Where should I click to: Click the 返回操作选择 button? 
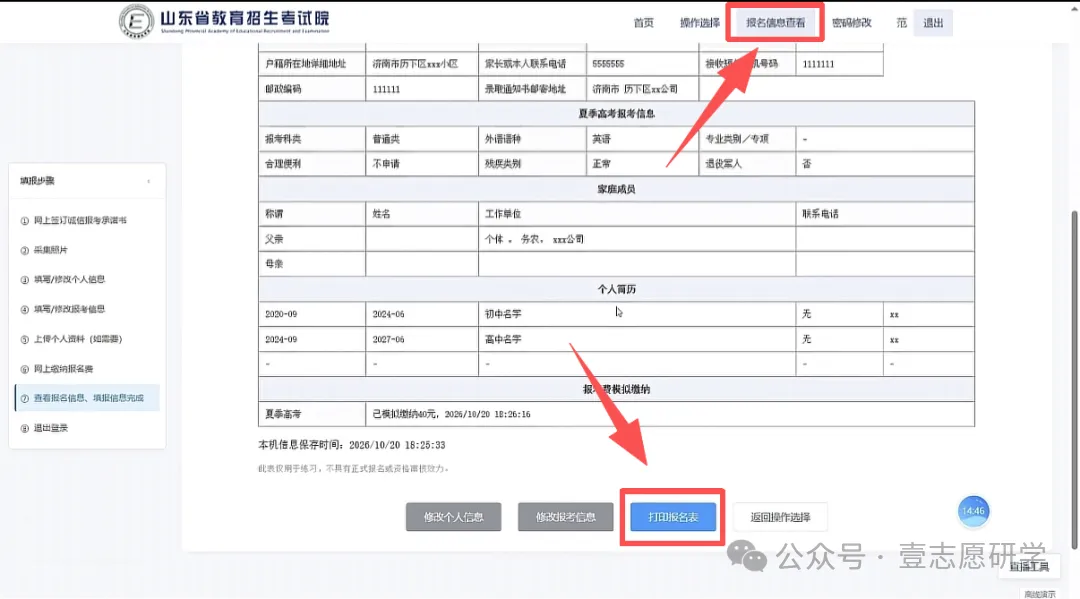[x=780, y=517]
